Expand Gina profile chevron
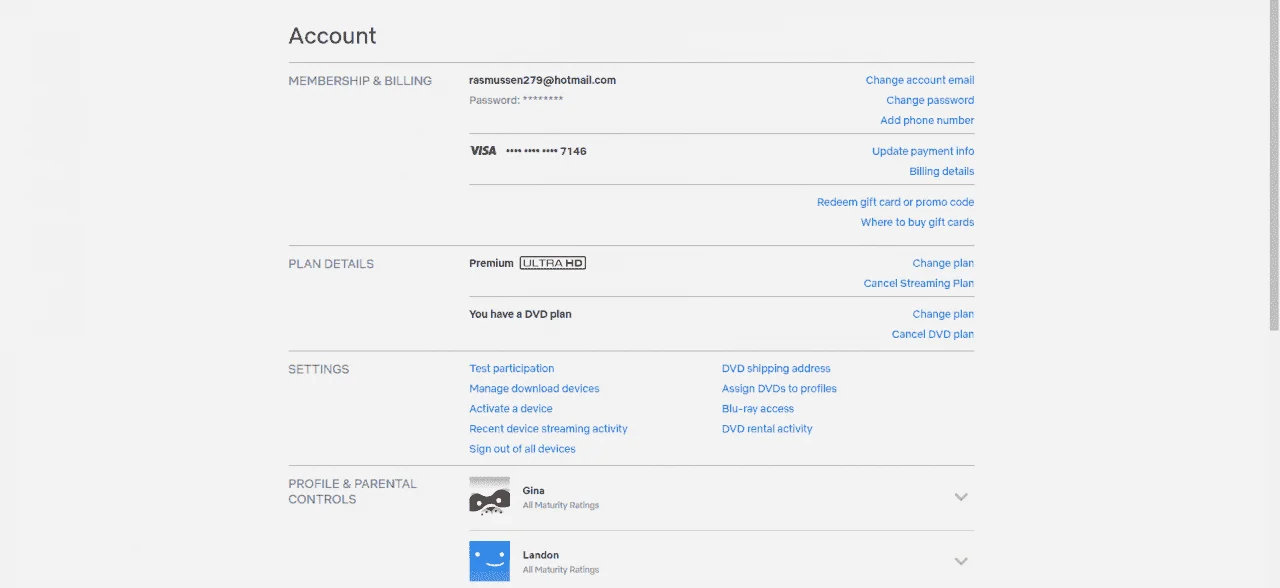The width and height of the screenshot is (1280, 588). point(961,497)
